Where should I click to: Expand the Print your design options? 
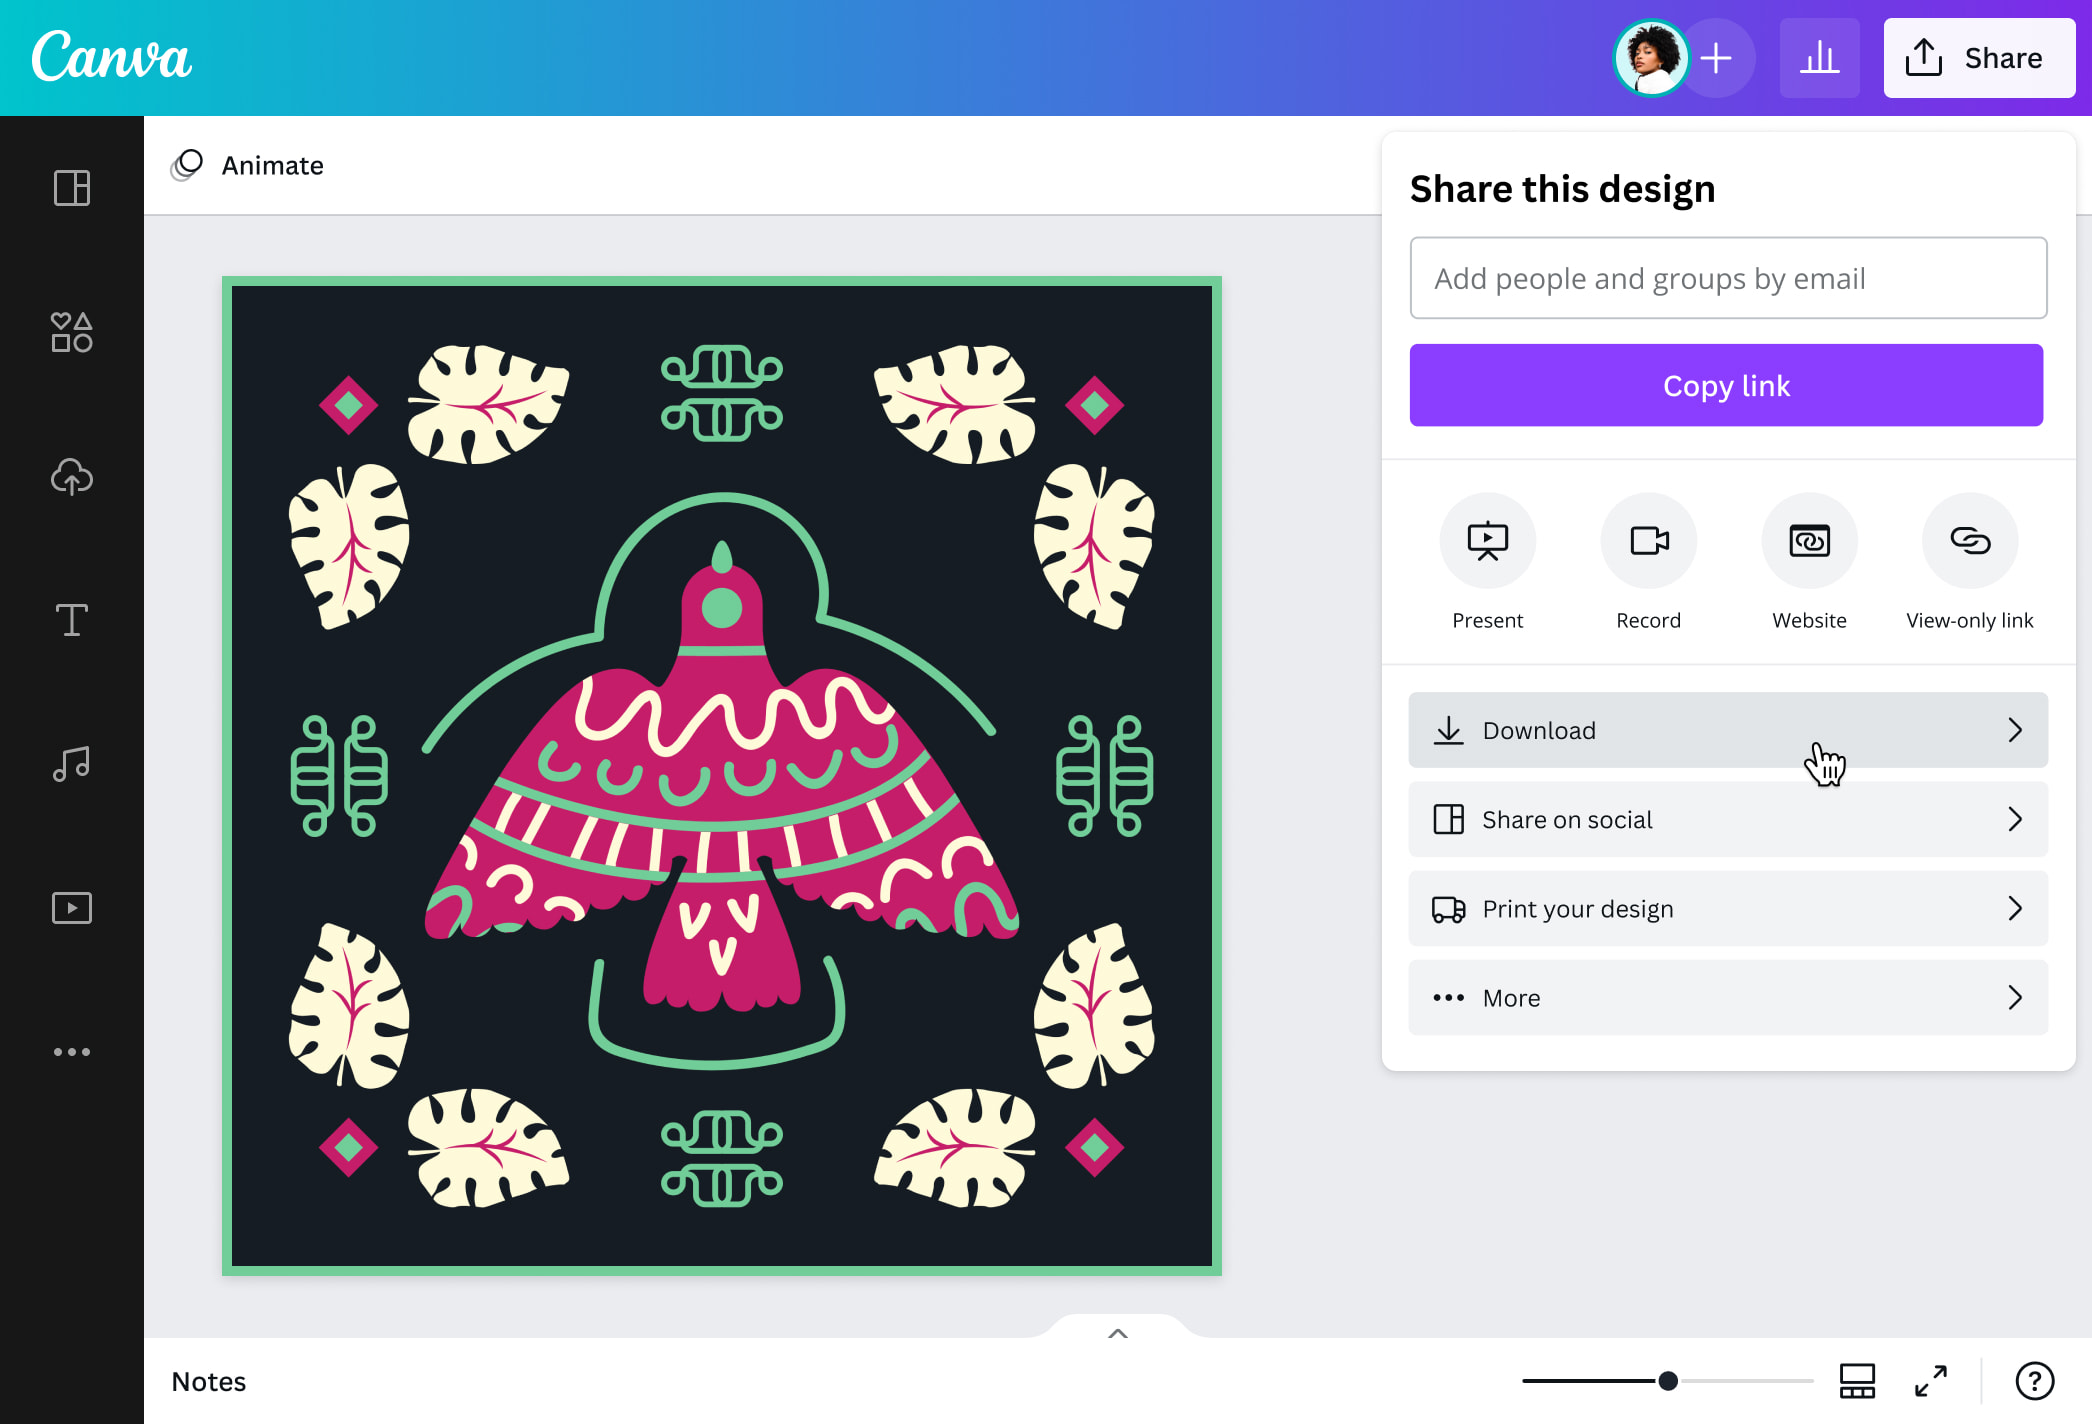[x=1727, y=908]
